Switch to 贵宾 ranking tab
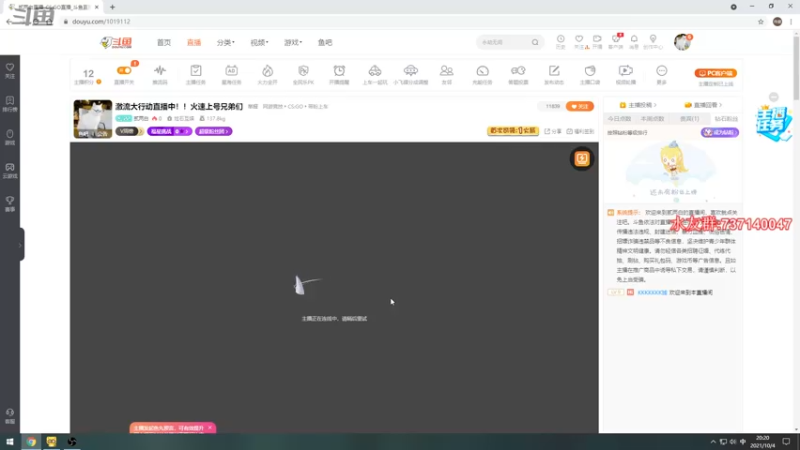The image size is (800, 450). tap(689, 118)
